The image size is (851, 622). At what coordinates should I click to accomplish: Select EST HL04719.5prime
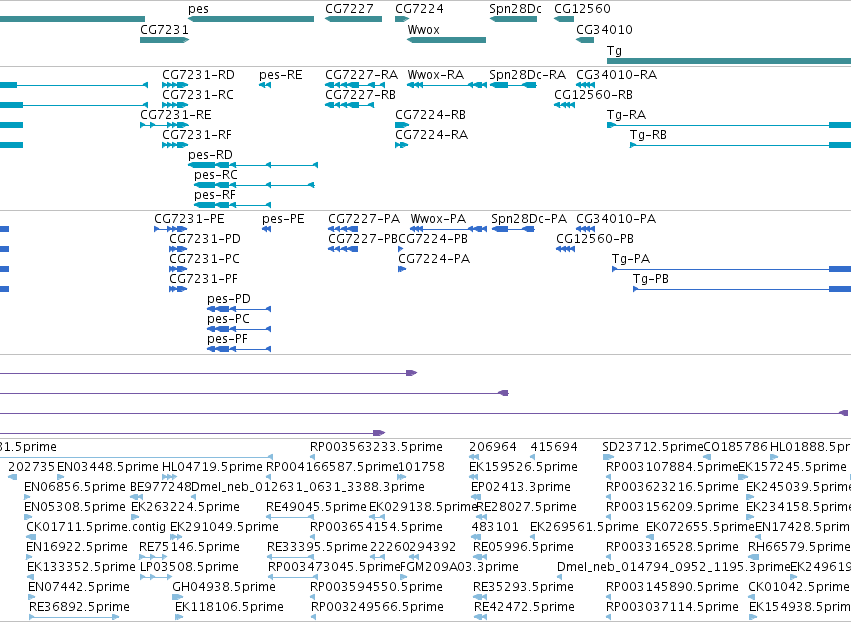(212, 467)
